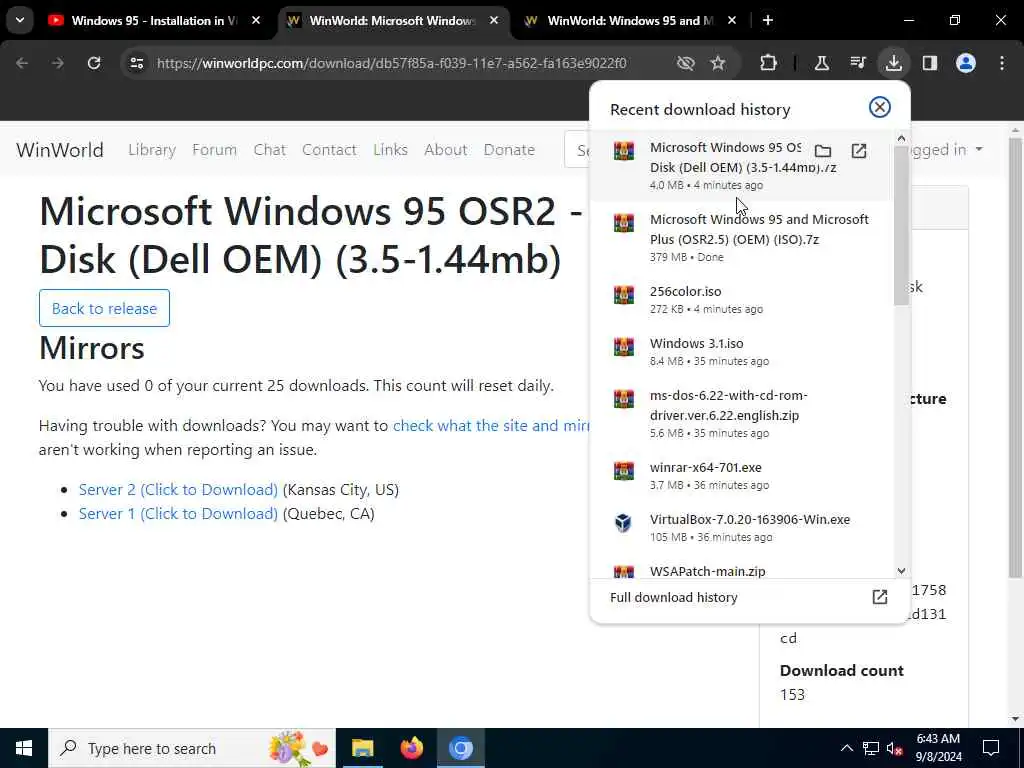
Task: Open the Windows Start button
Action: tap(24, 748)
